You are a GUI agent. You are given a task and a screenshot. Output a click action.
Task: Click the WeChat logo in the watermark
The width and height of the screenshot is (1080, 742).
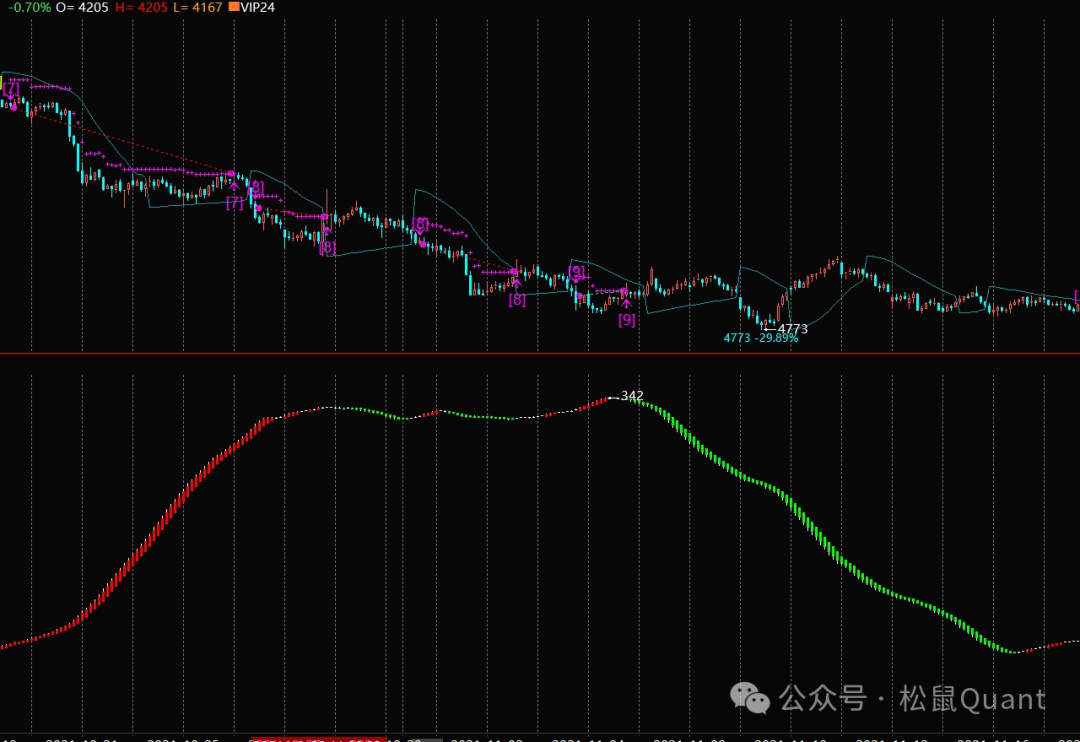[x=751, y=697]
